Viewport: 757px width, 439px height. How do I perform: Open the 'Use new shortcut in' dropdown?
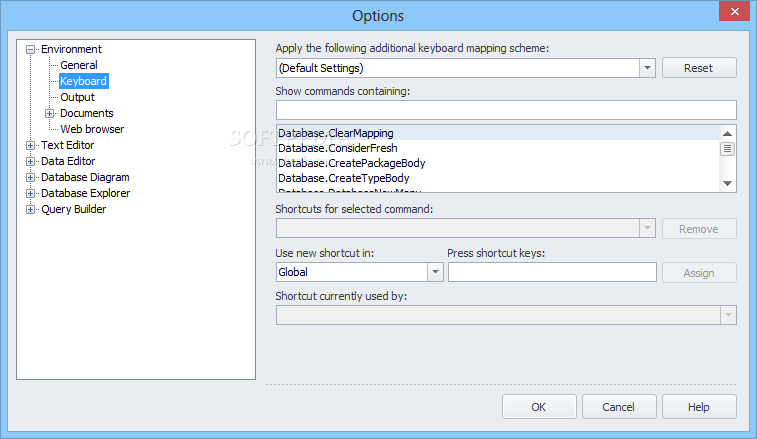pyautogui.click(x=435, y=272)
